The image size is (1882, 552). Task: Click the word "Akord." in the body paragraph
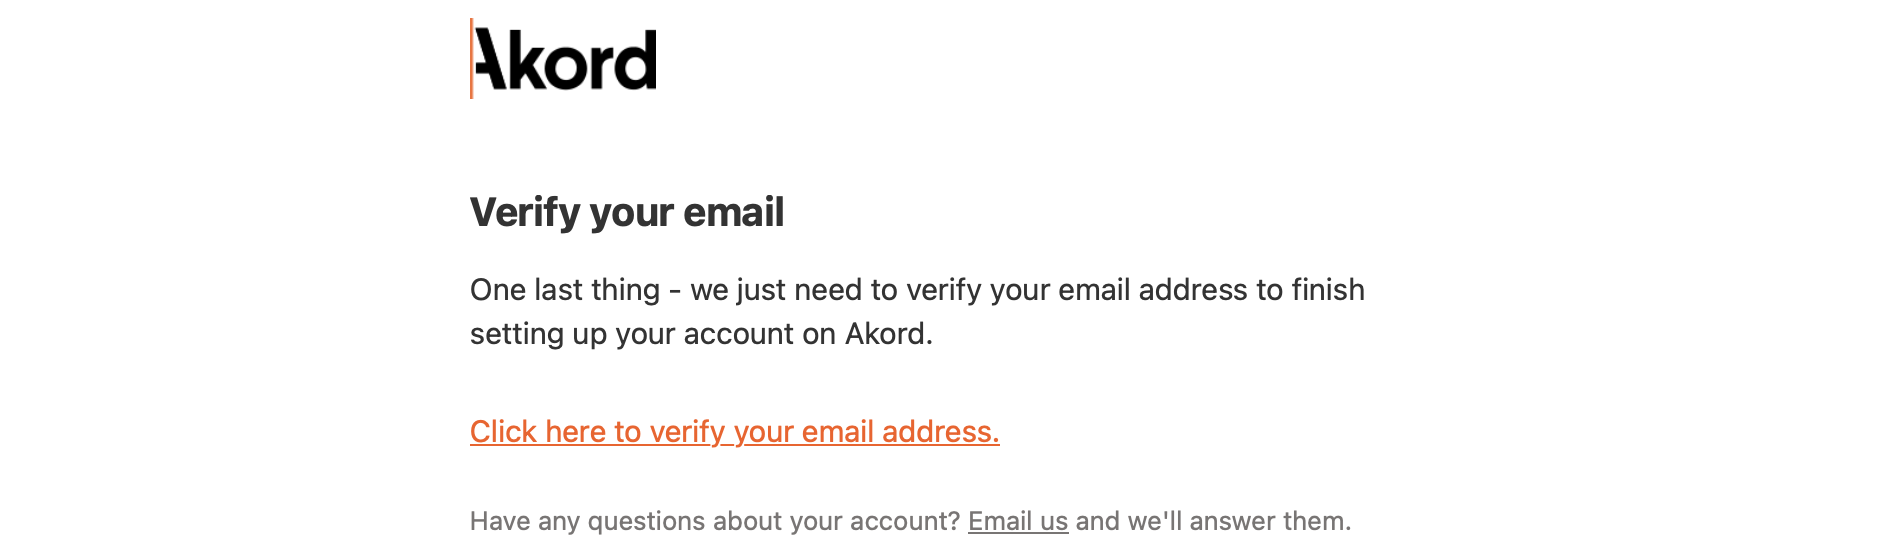tap(889, 334)
